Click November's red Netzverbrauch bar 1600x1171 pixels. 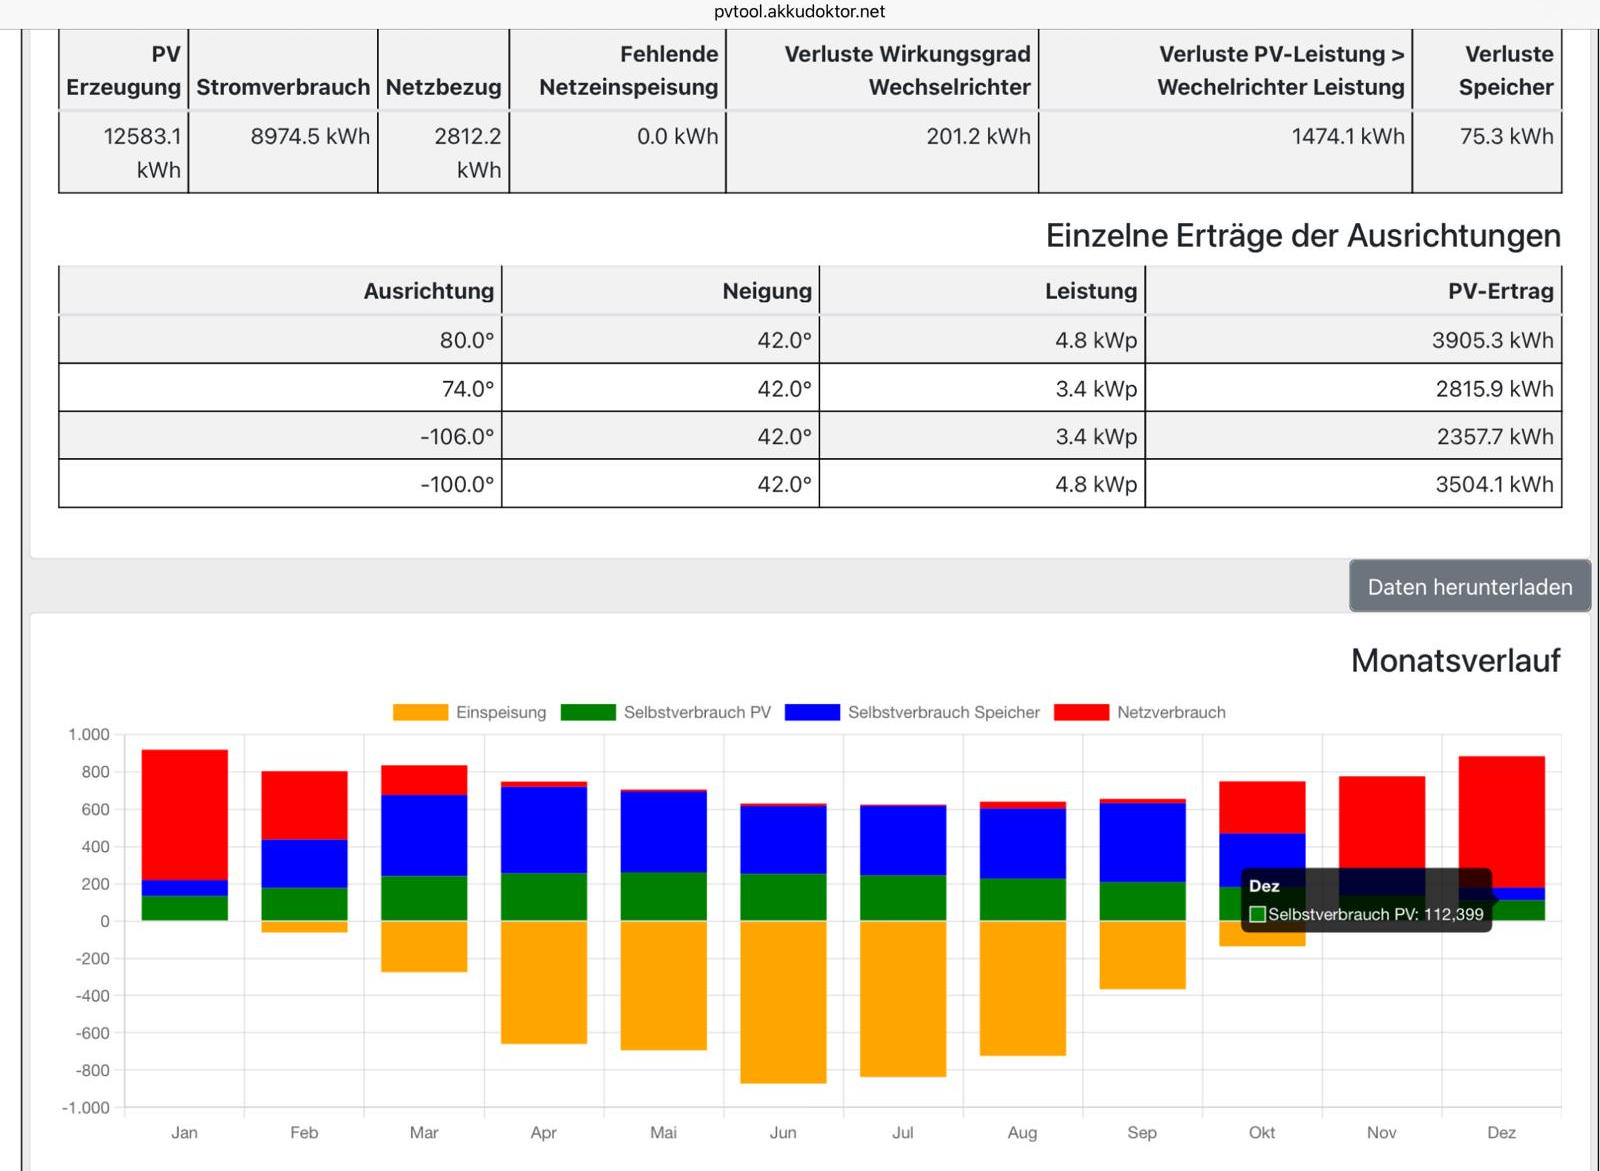(1381, 820)
